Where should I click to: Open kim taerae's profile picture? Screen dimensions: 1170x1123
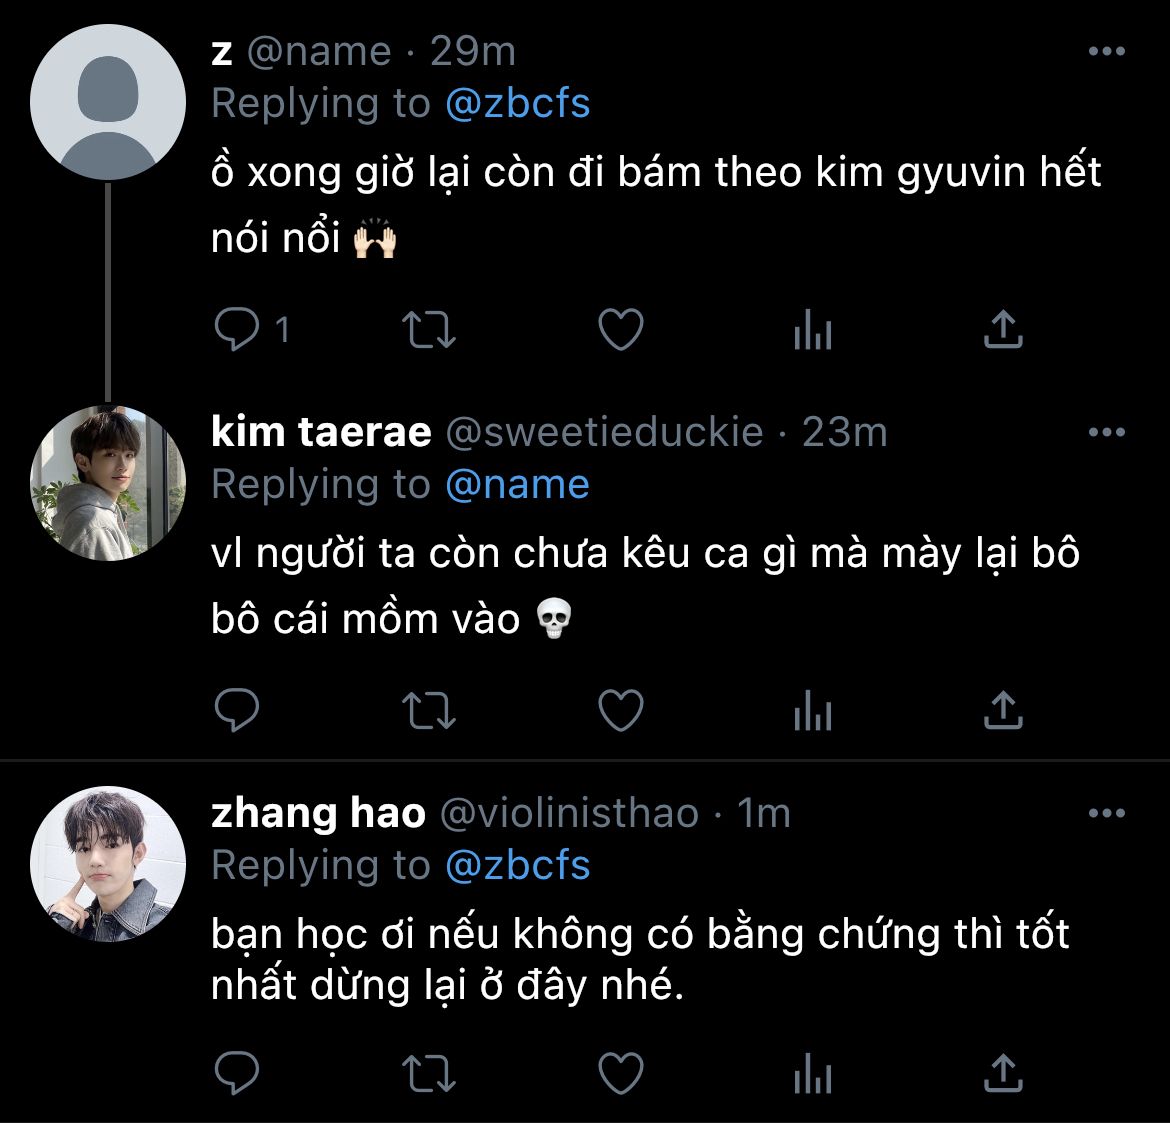coord(108,483)
